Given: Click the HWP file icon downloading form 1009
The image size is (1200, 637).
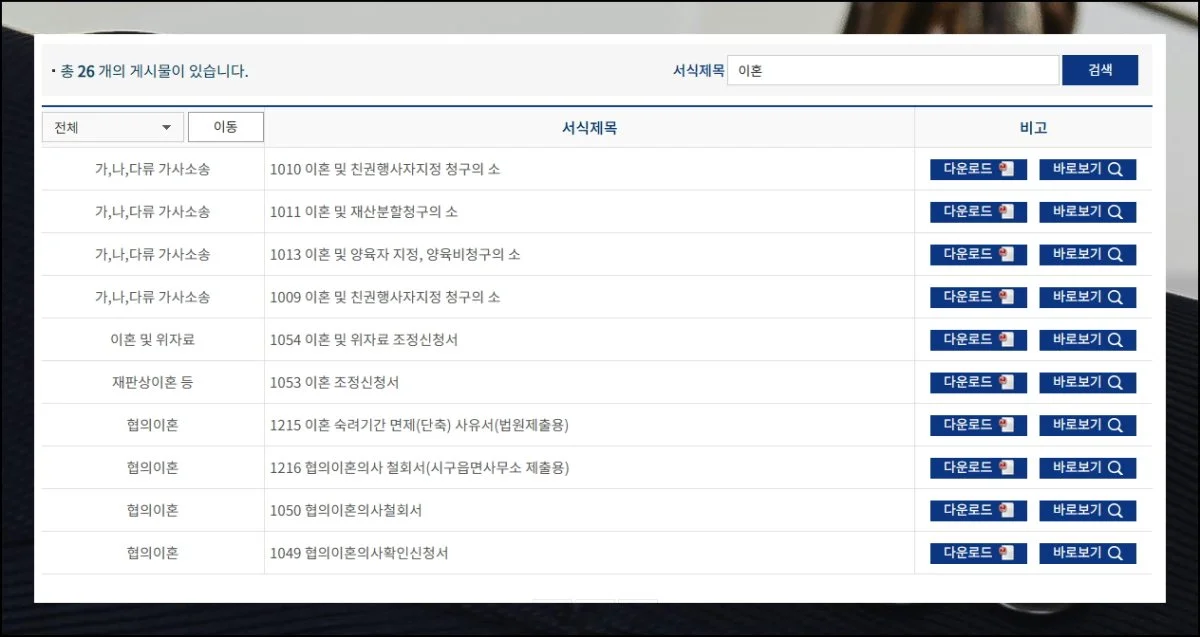Looking at the screenshot, I should (x=1007, y=297).
